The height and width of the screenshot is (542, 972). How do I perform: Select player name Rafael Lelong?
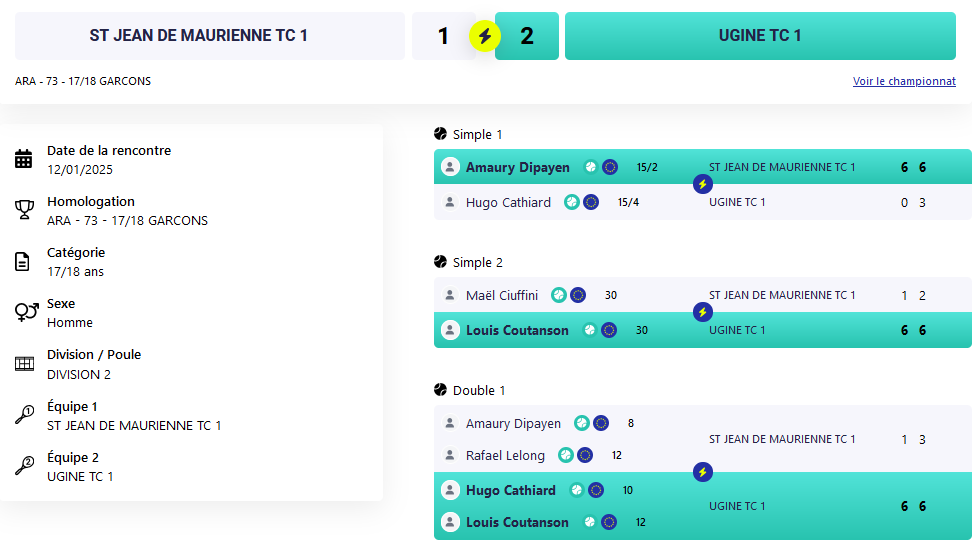(x=505, y=455)
